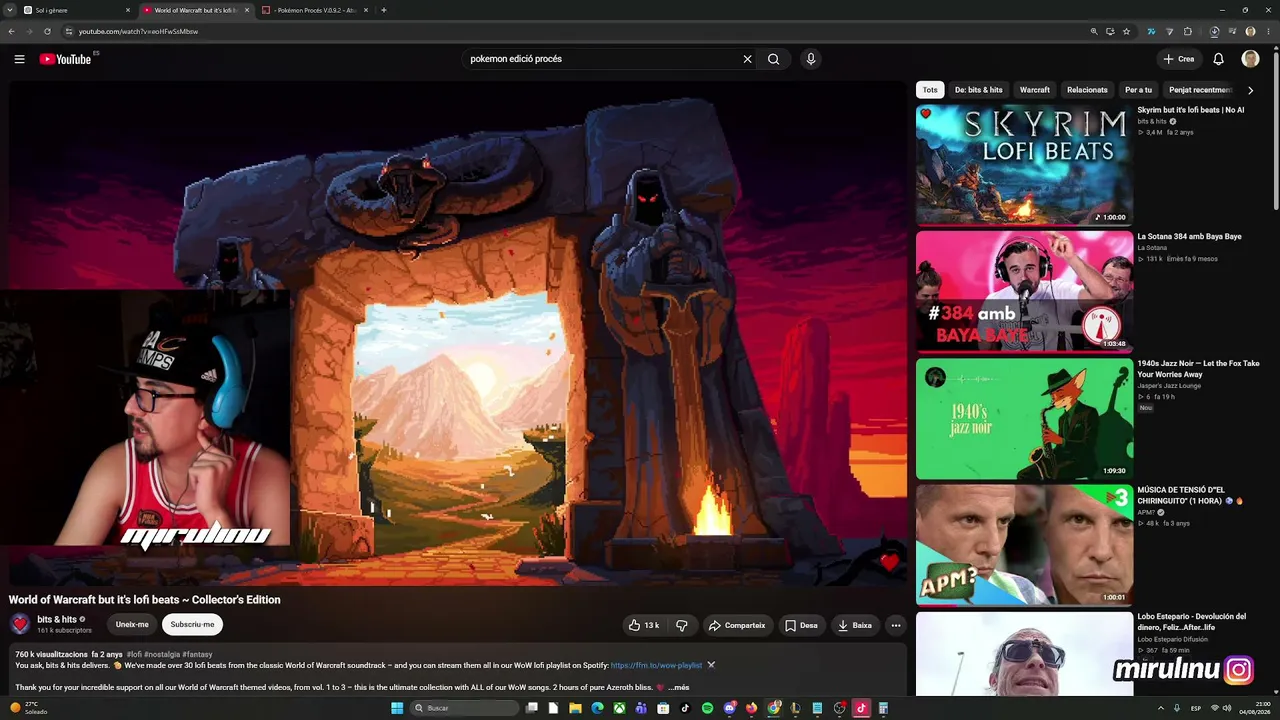Open the bits & hits channel name link

(57, 619)
